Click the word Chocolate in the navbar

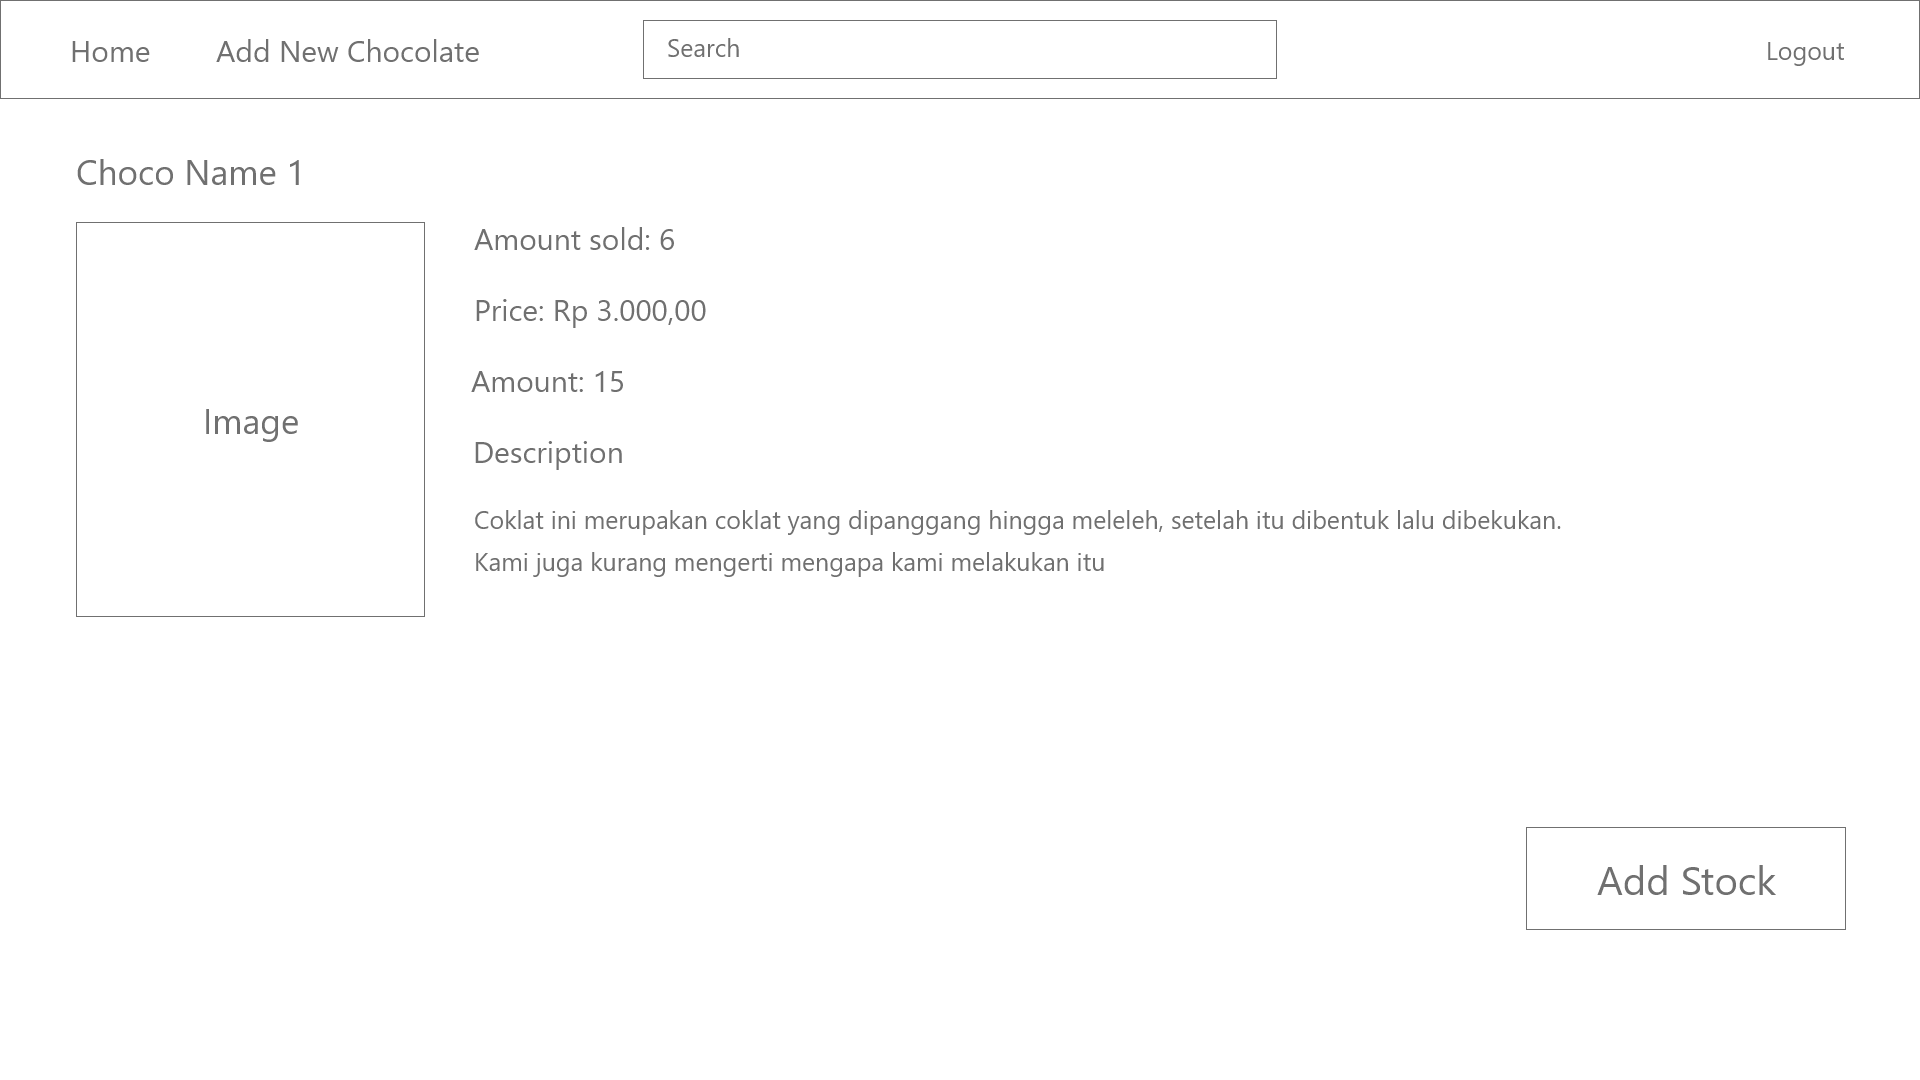(412, 51)
